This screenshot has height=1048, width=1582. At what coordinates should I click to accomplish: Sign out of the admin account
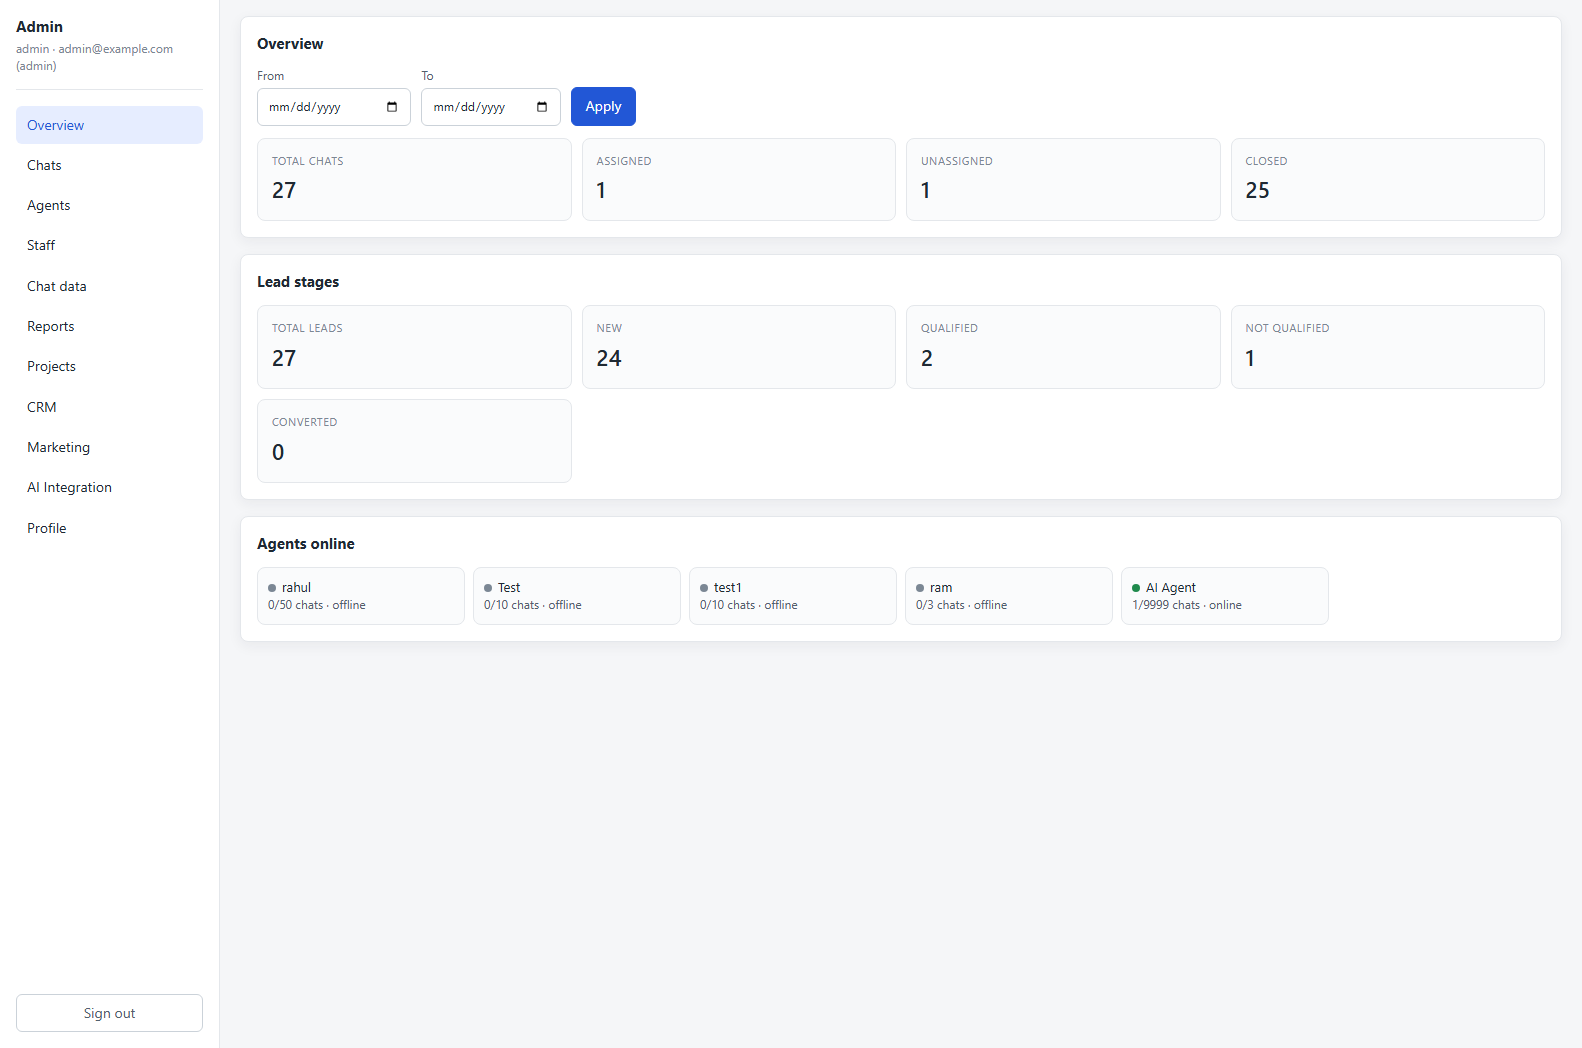click(x=109, y=1013)
